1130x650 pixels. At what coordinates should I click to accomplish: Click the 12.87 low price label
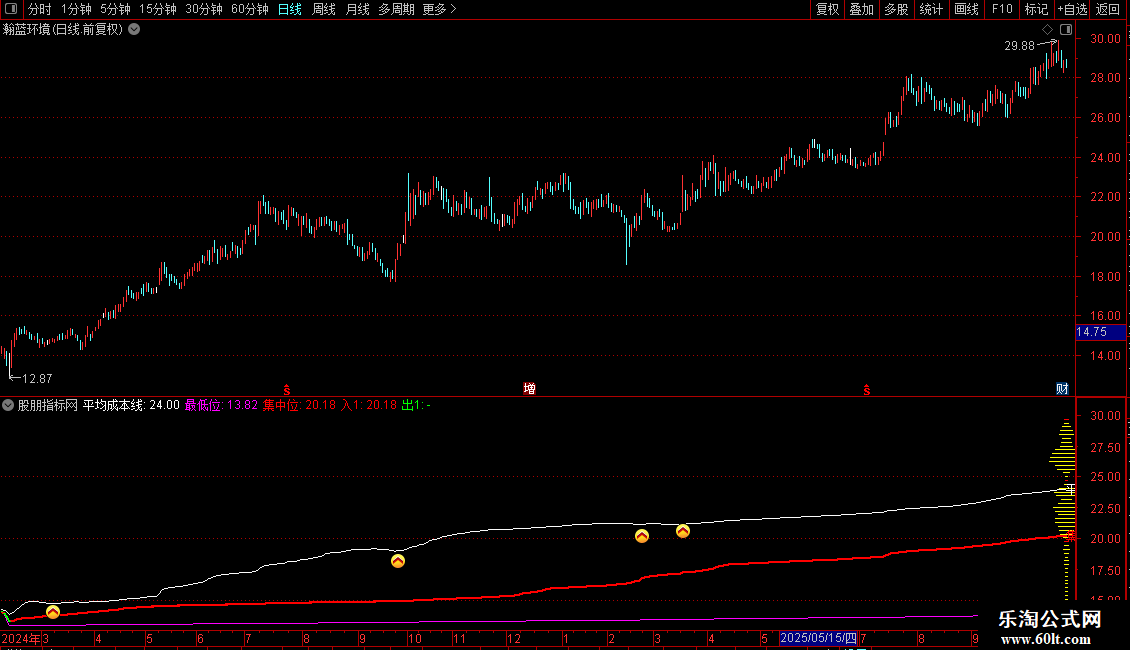click(x=37, y=379)
